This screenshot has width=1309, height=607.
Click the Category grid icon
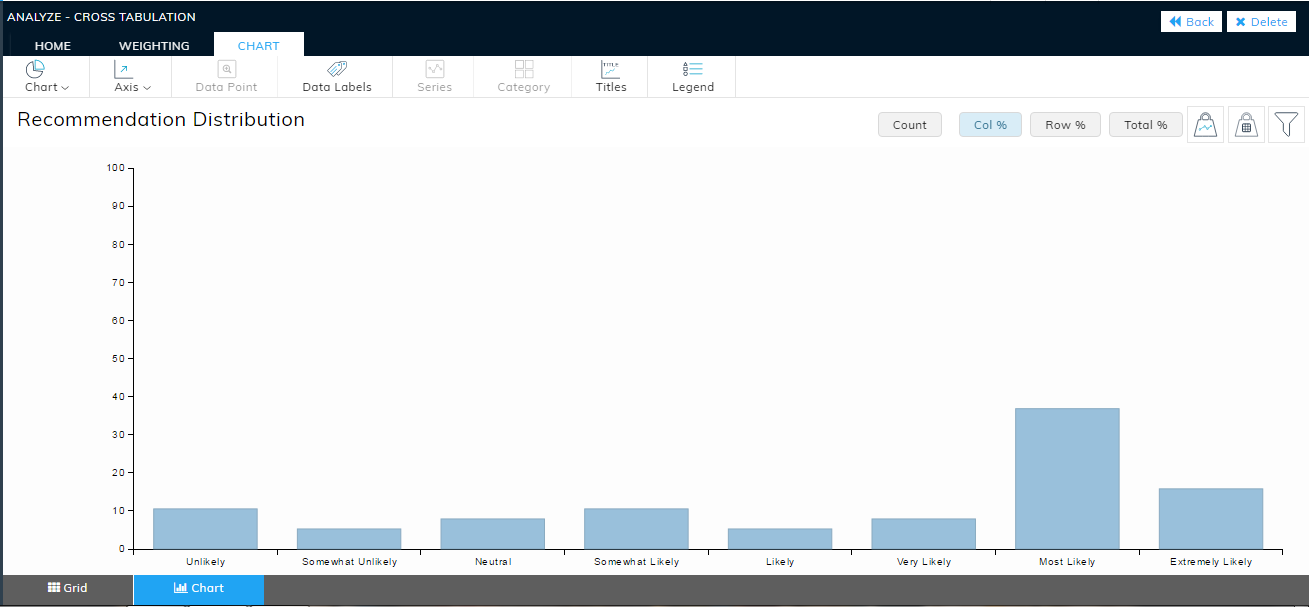pos(524,69)
